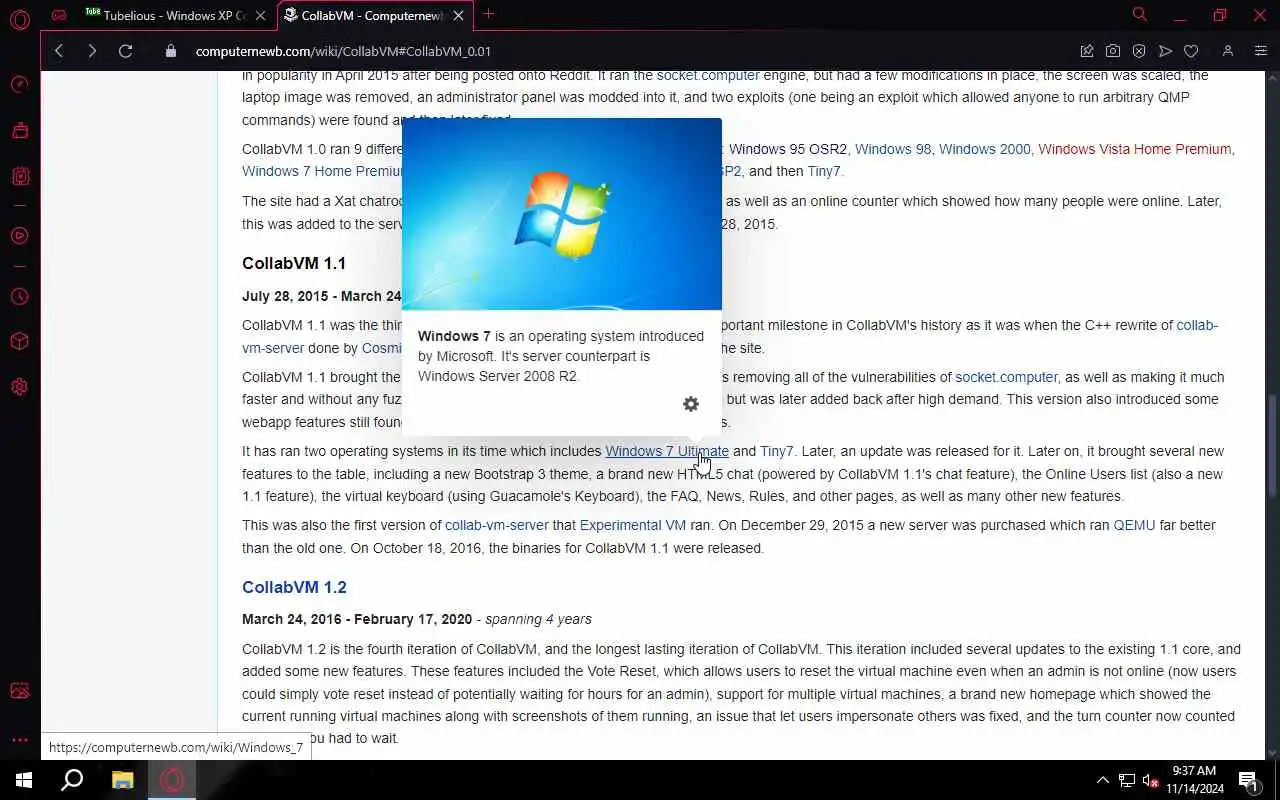Open the sidebar picture icon near bottom

(x=19, y=691)
